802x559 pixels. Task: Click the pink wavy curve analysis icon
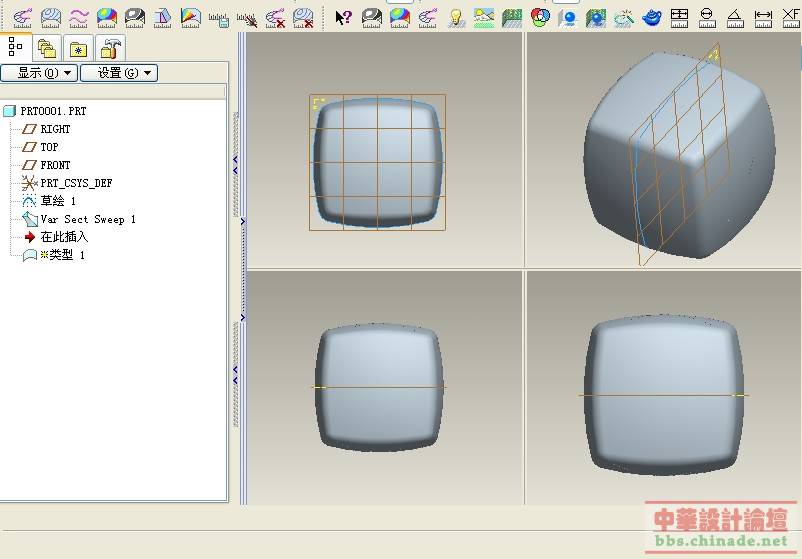pos(78,17)
